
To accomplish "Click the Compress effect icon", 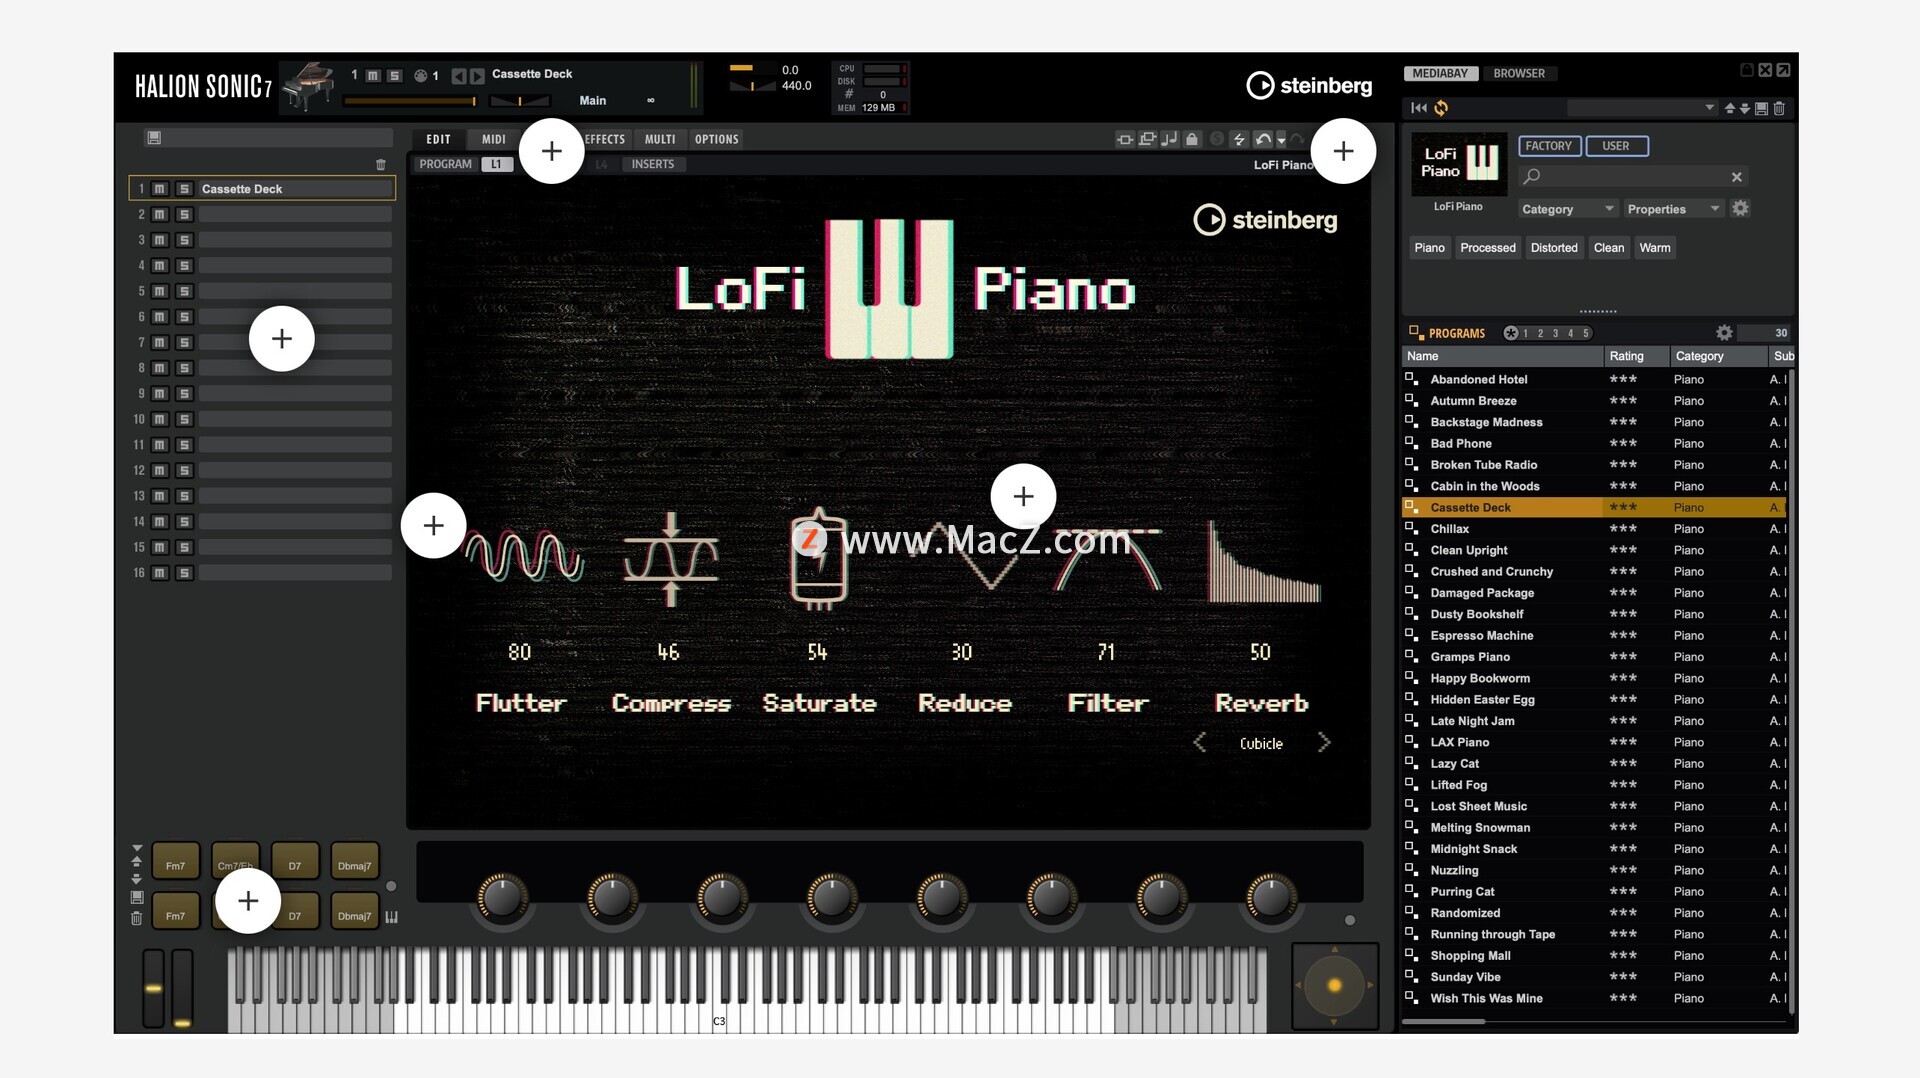I will 671,559.
